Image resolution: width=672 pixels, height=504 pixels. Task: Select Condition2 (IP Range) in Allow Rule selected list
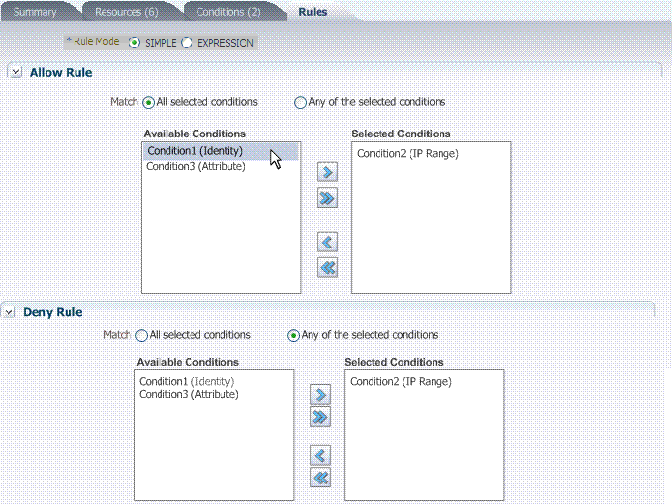click(x=408, y=153)
